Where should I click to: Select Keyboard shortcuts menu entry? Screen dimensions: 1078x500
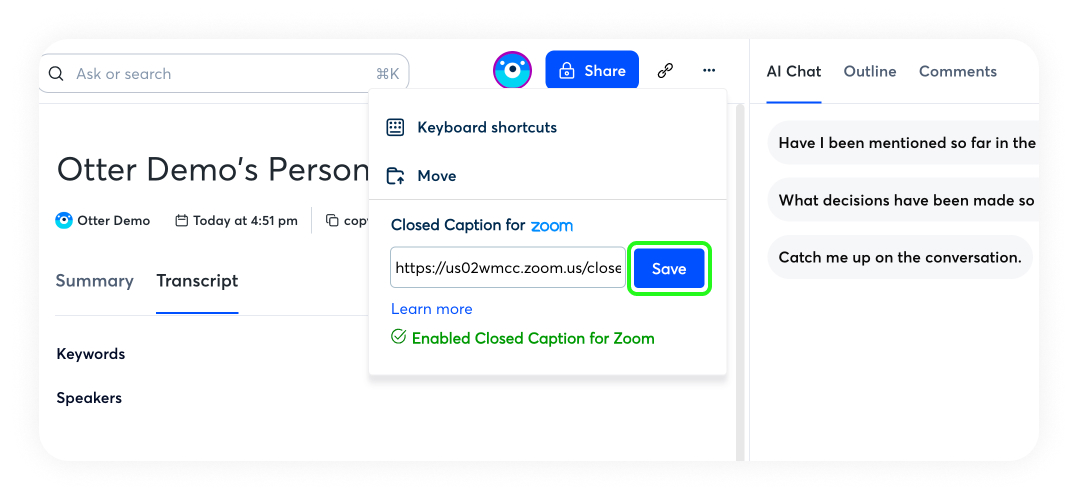click(486, 127)
